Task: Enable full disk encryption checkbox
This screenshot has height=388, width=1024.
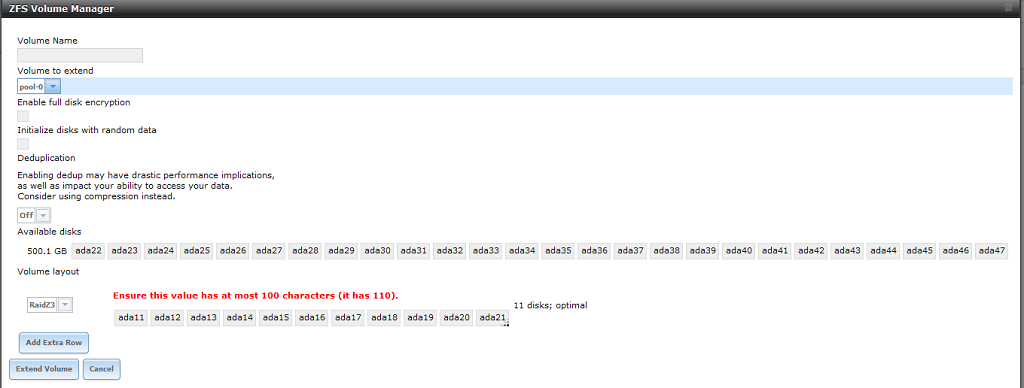Action: (x=23, y=116)
